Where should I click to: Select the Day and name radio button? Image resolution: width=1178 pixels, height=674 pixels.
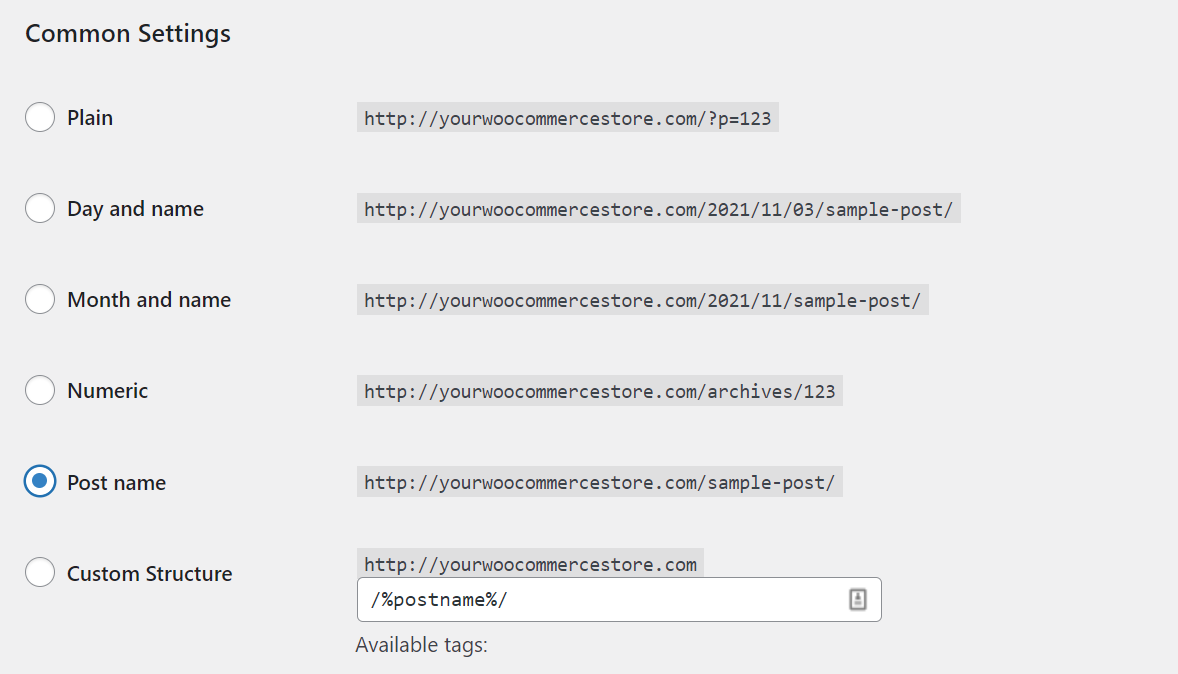click(40, 209)
